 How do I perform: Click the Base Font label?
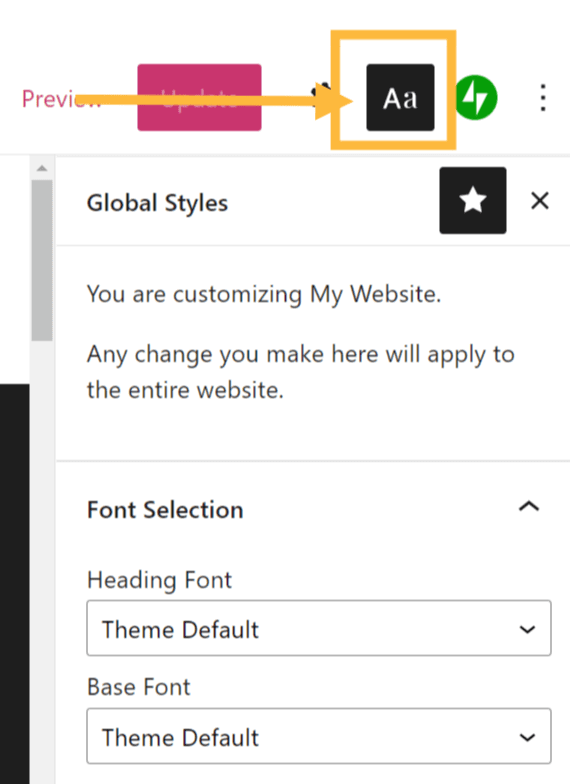tap(138, 687)
